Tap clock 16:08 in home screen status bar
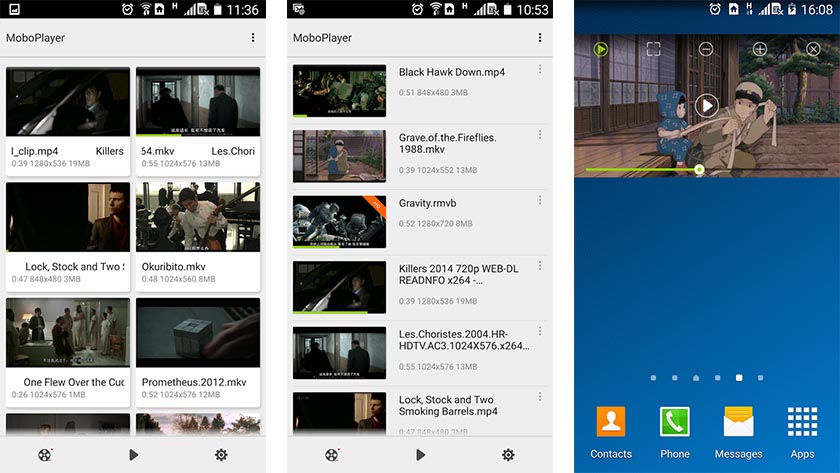The height and width of the screenshot is (473, 840). click(817, 9)
